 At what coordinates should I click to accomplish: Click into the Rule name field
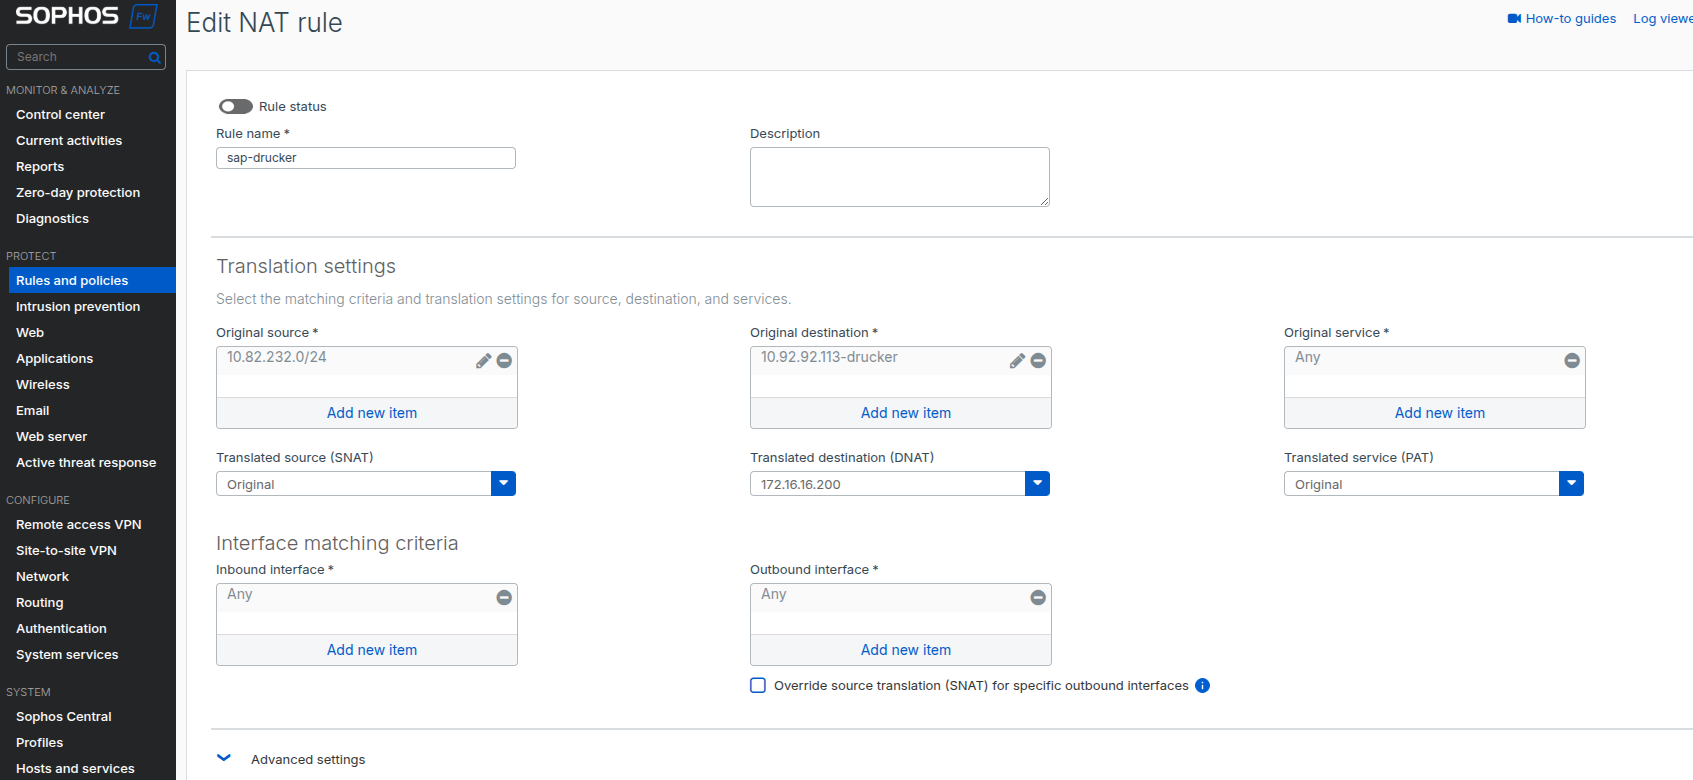(366, 158)
